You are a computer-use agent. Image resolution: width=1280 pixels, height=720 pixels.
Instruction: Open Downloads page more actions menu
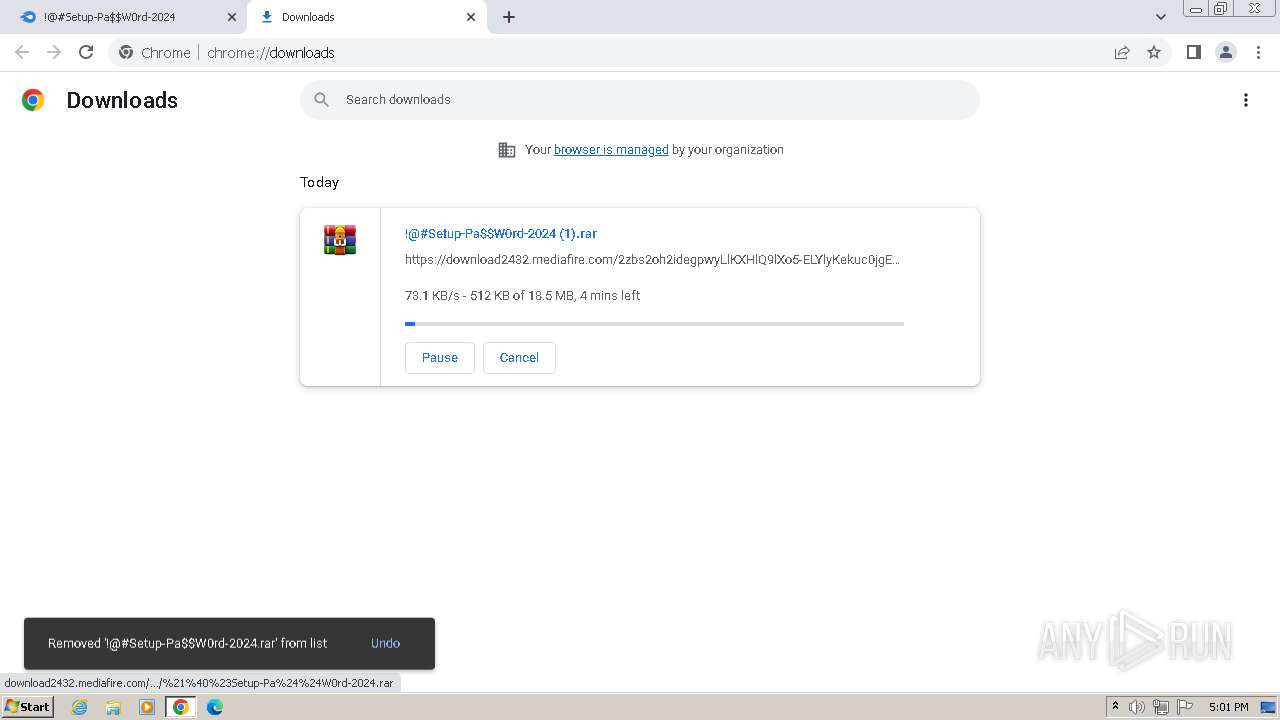(1246, 100)
